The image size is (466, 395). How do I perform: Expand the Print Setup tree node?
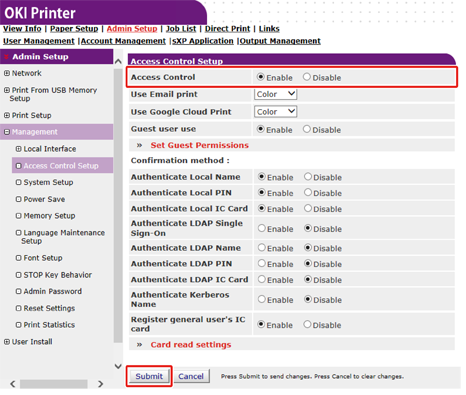tap(7, 115)
